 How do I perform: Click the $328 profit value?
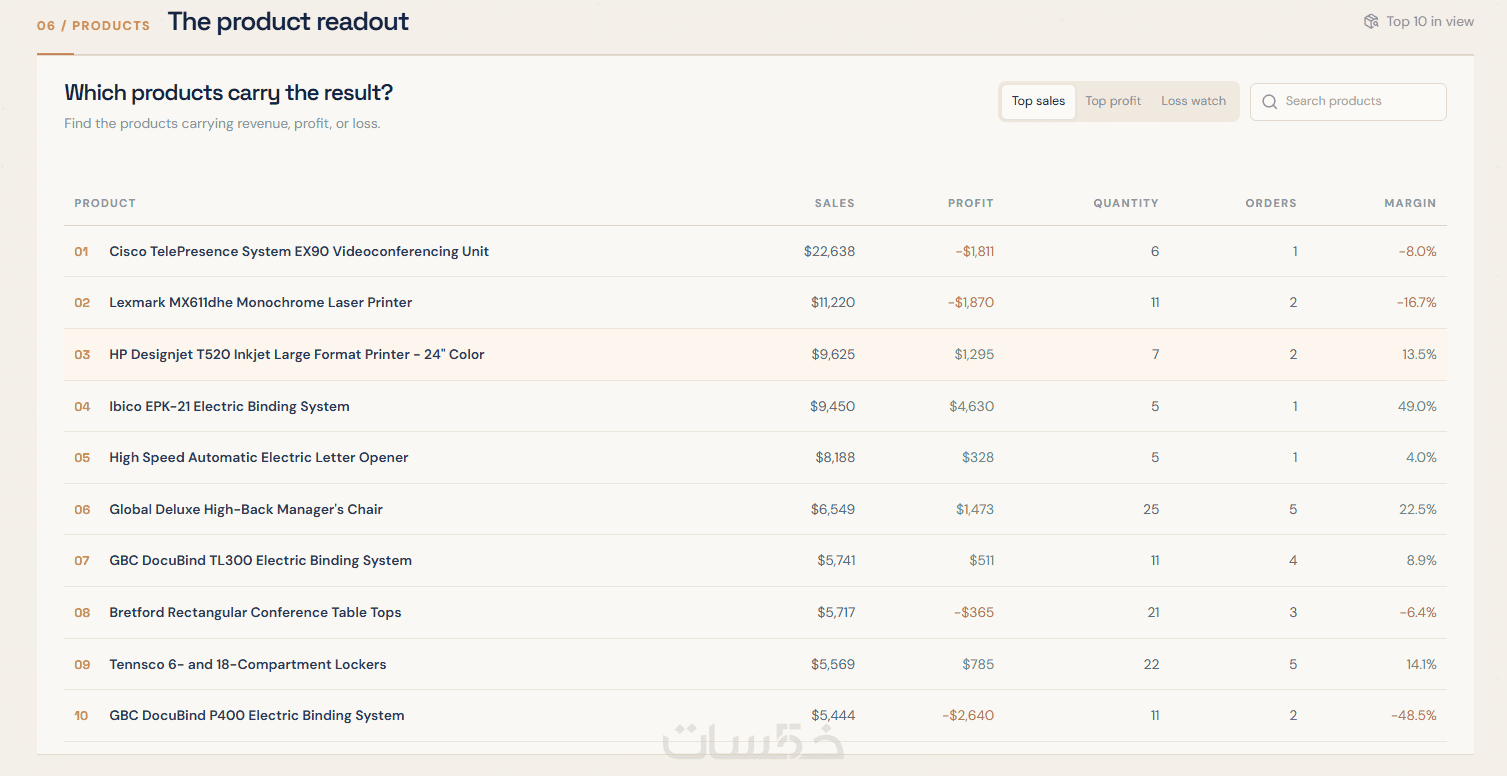(x=978, y=458)
